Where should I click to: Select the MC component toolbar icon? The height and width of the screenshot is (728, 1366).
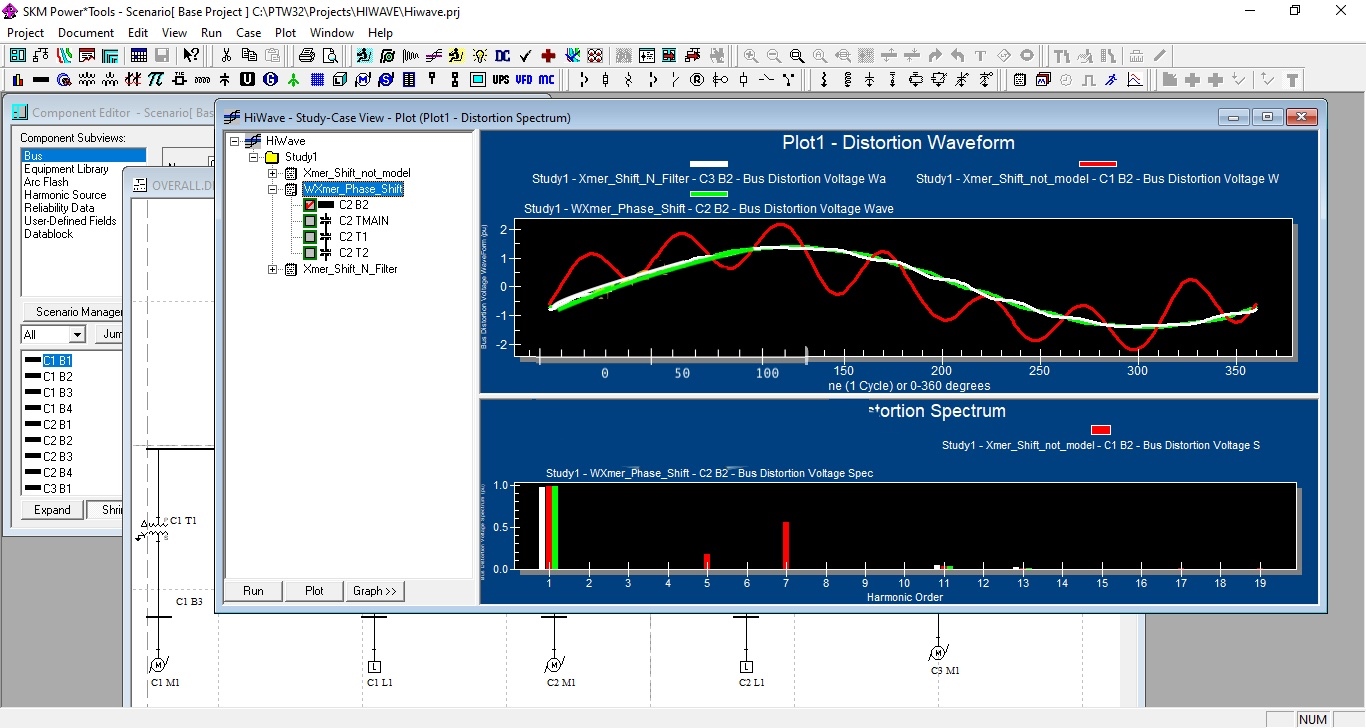pyautogui.click(x=546, y=79)
